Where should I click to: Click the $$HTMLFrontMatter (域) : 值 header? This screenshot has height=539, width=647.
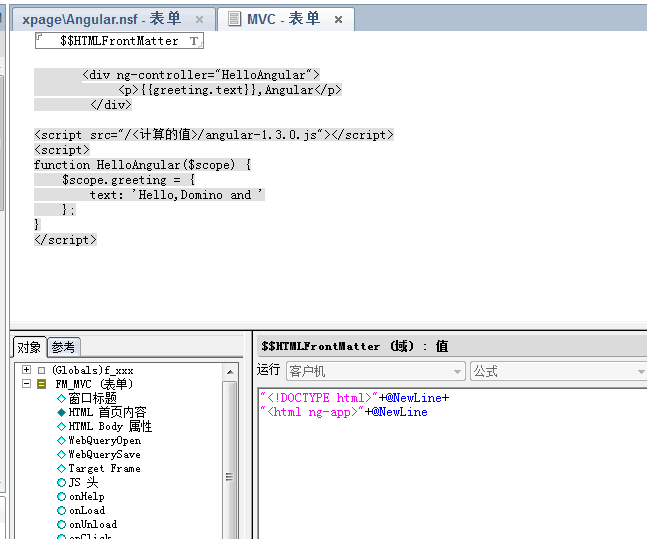[x=354, y=346]
